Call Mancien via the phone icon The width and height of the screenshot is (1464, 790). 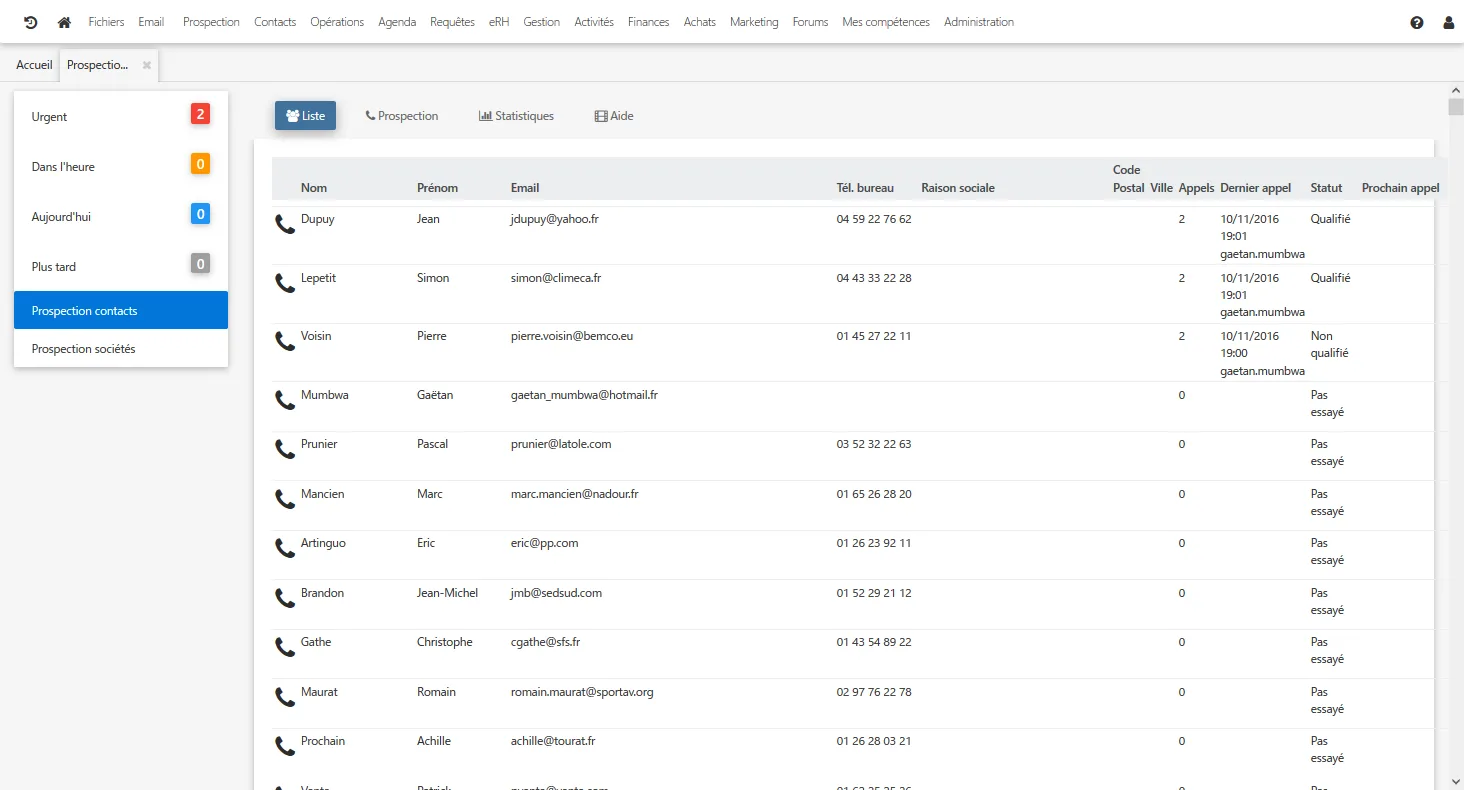pos(285,500)
